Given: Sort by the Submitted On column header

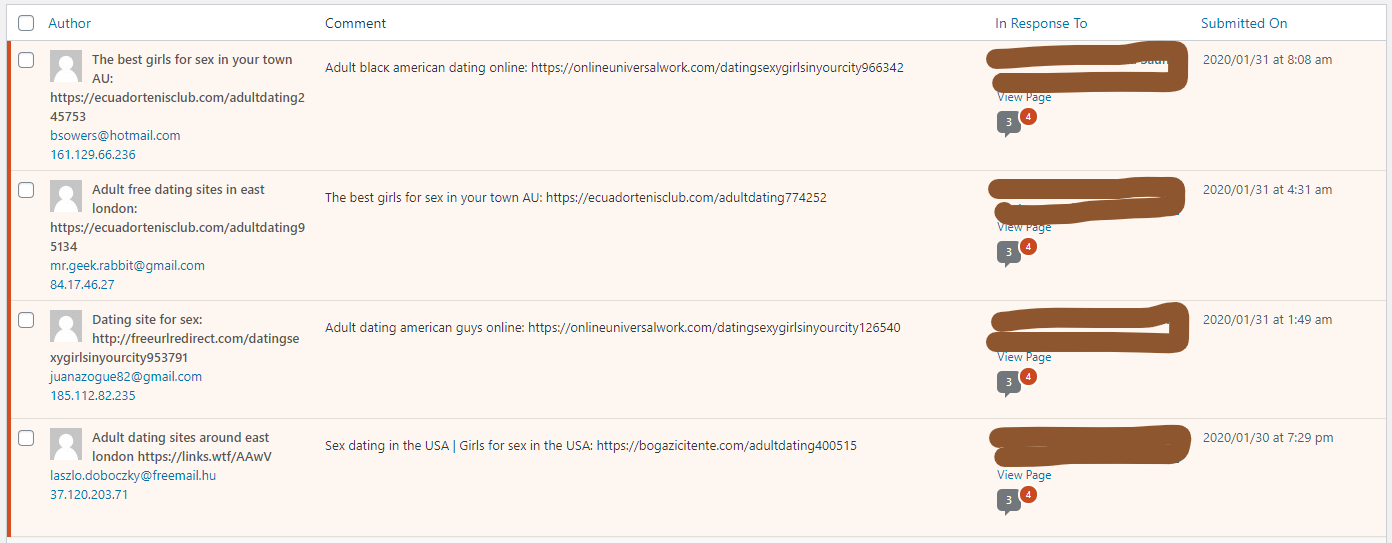Looking at the screenshot, I should click(x=1244, y=23).
